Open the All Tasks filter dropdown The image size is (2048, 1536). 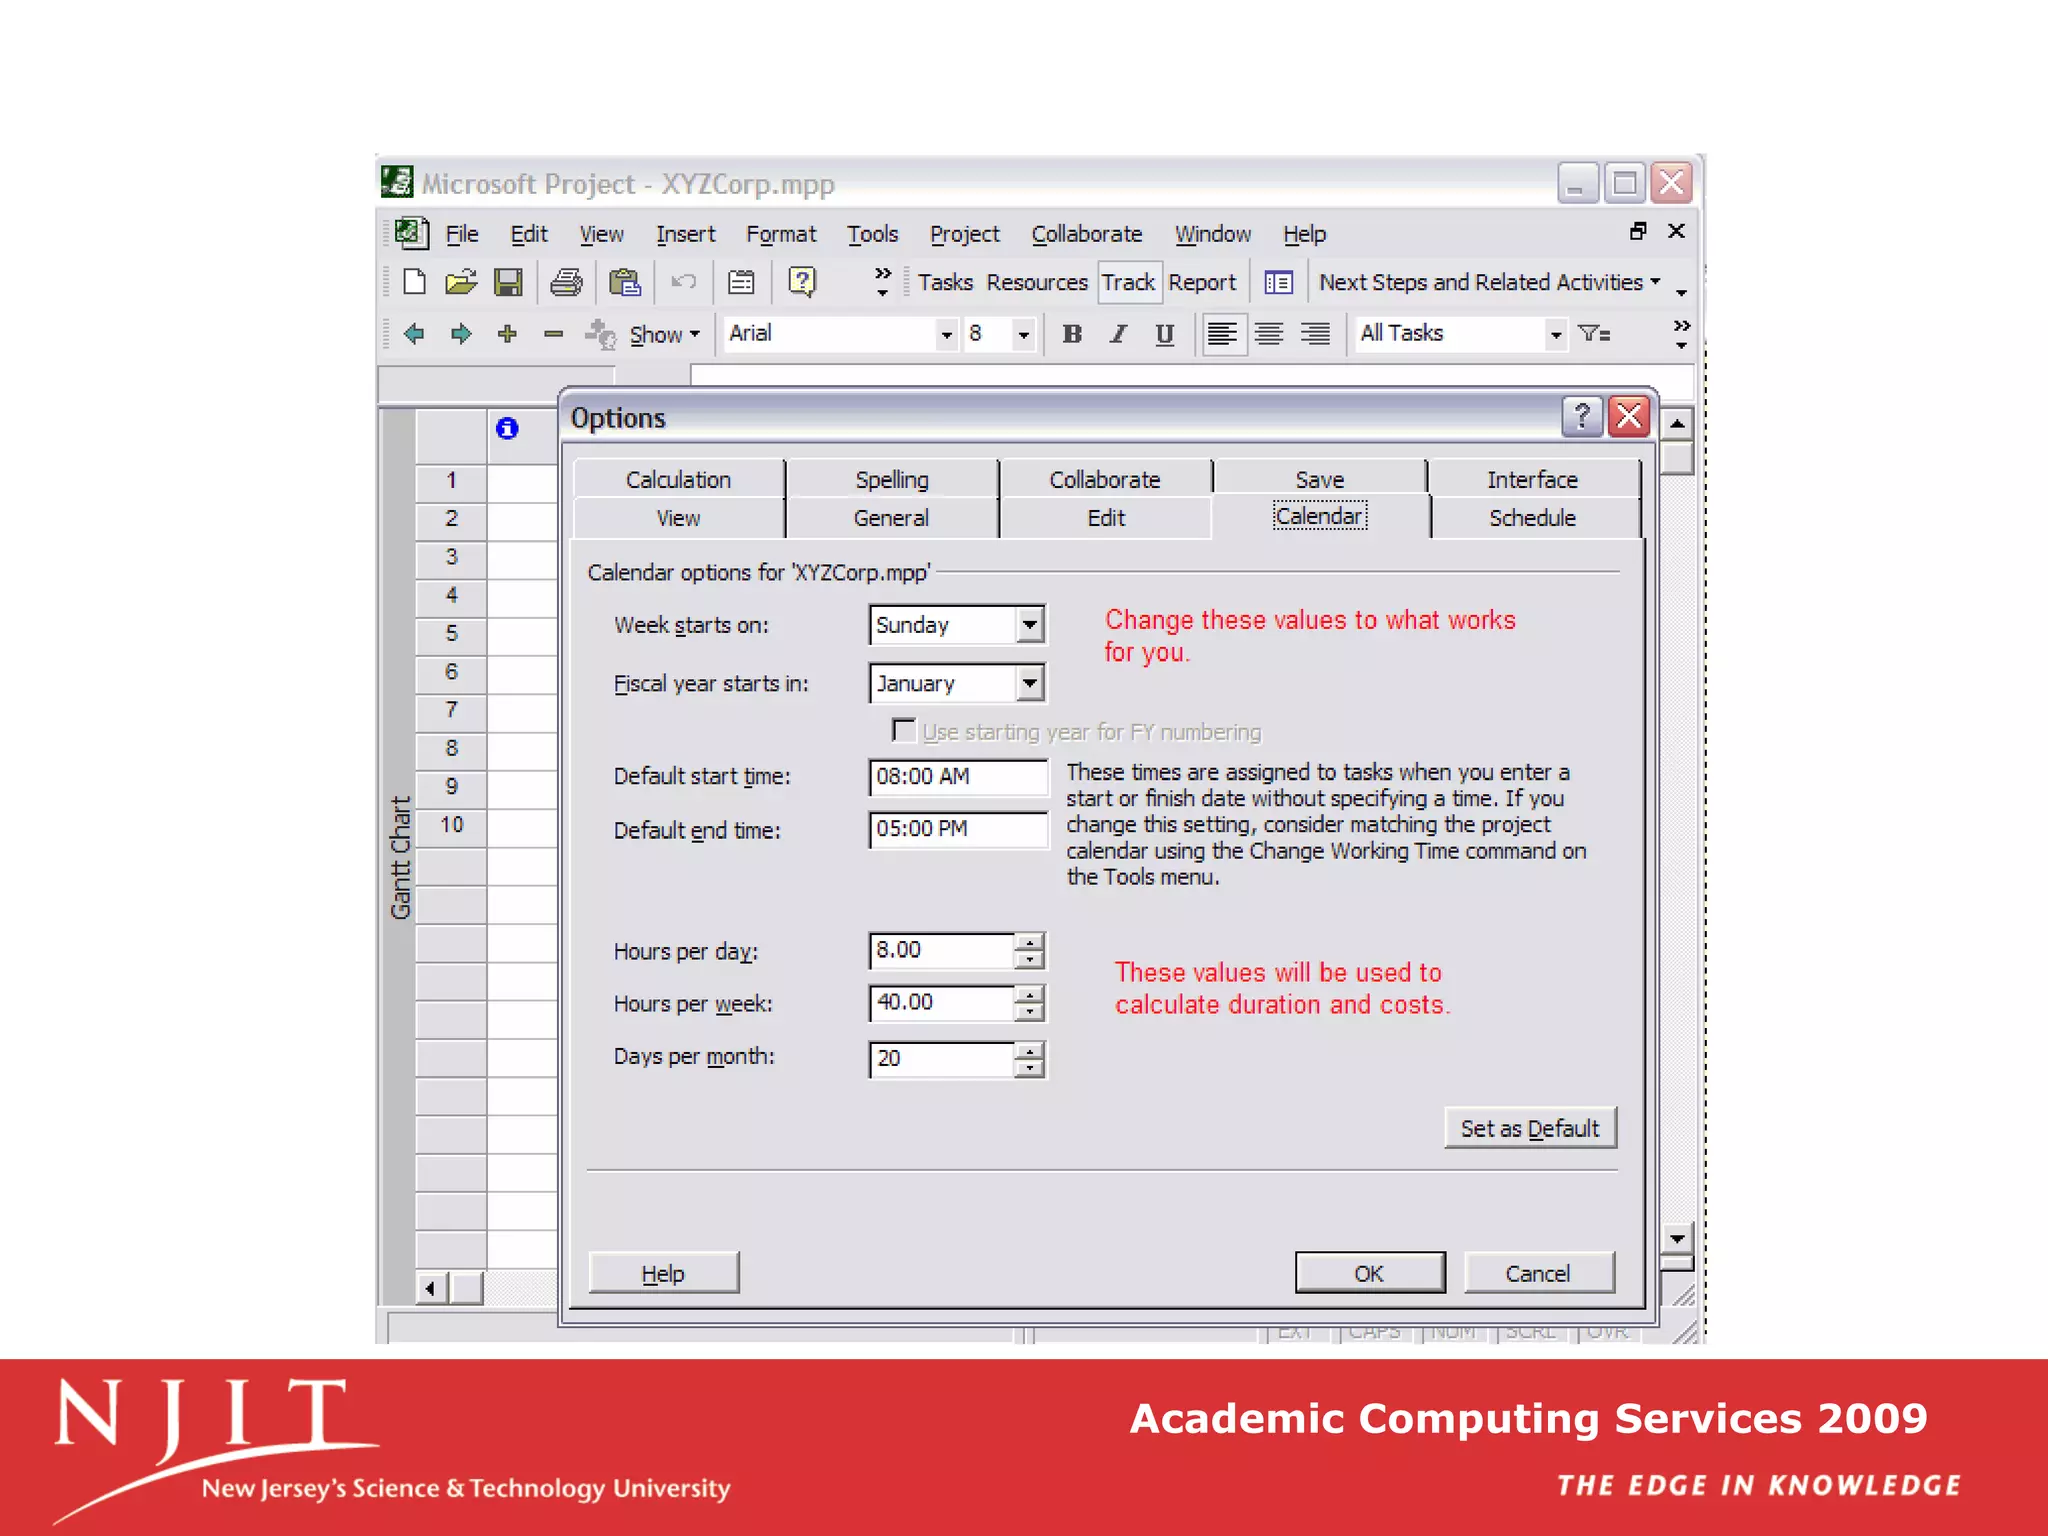[1555, 334]
